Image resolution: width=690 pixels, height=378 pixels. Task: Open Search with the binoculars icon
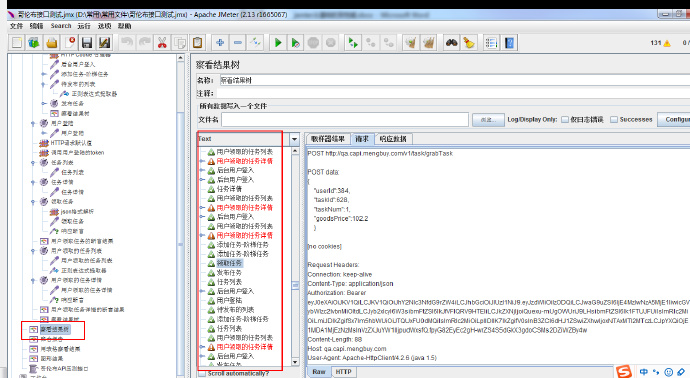coord(451,43)
